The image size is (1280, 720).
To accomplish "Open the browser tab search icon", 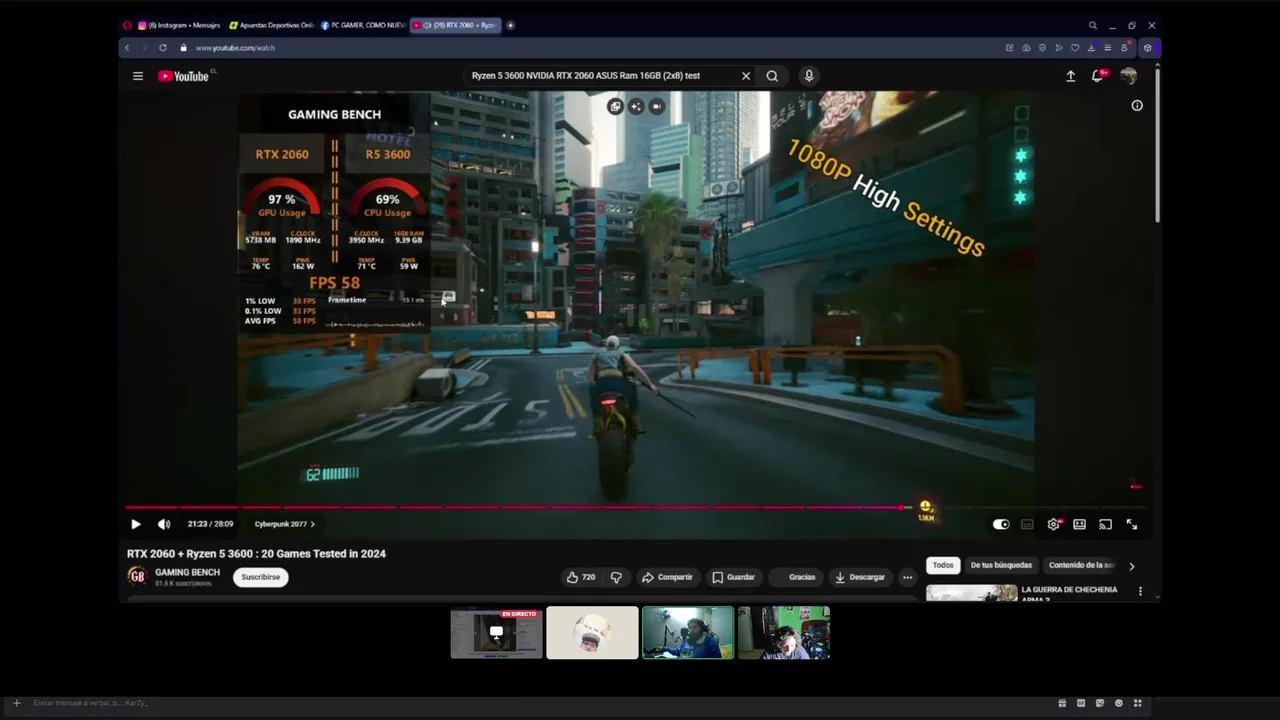I will (x=1092, y=25).
